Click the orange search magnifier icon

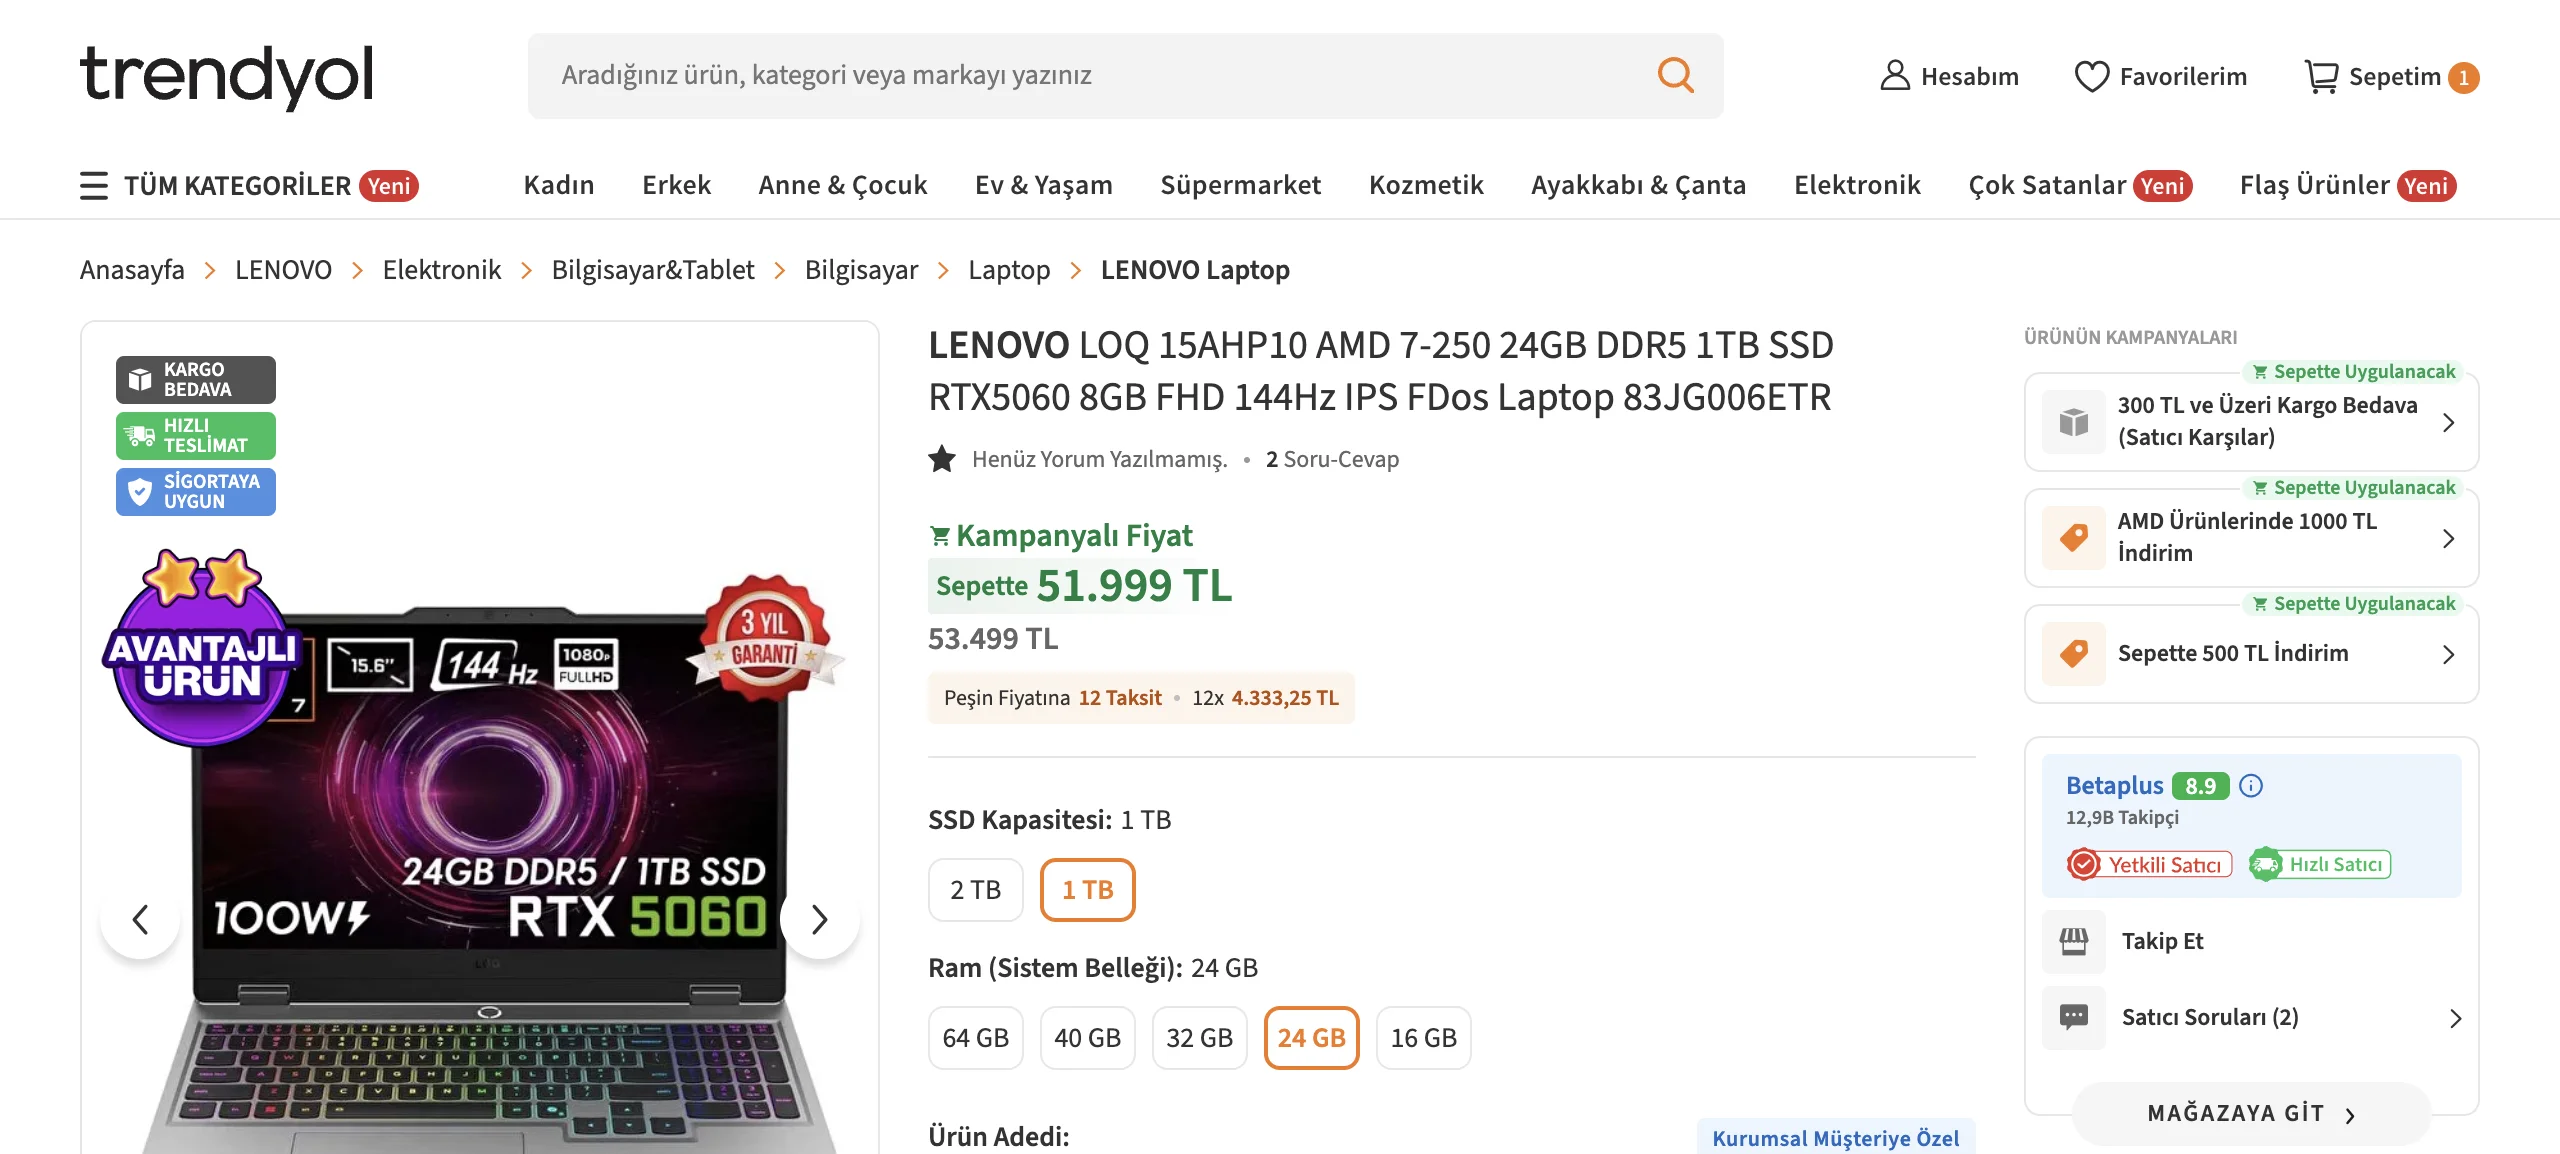coord(1675,75)
